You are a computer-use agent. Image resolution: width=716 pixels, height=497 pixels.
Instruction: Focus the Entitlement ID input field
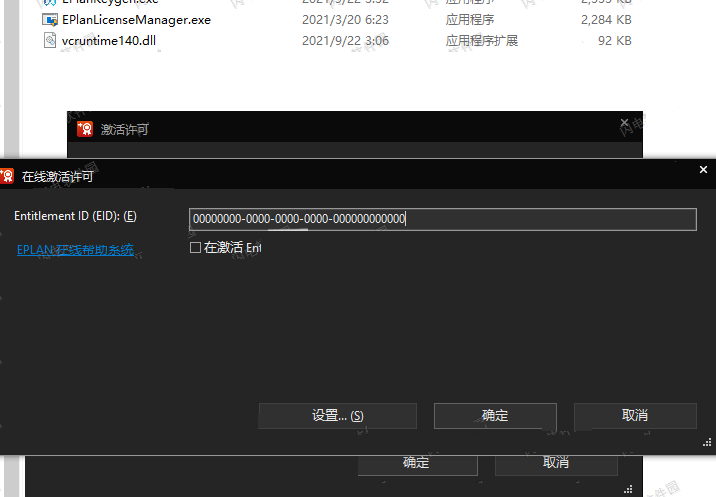click(x=442, y=219)
